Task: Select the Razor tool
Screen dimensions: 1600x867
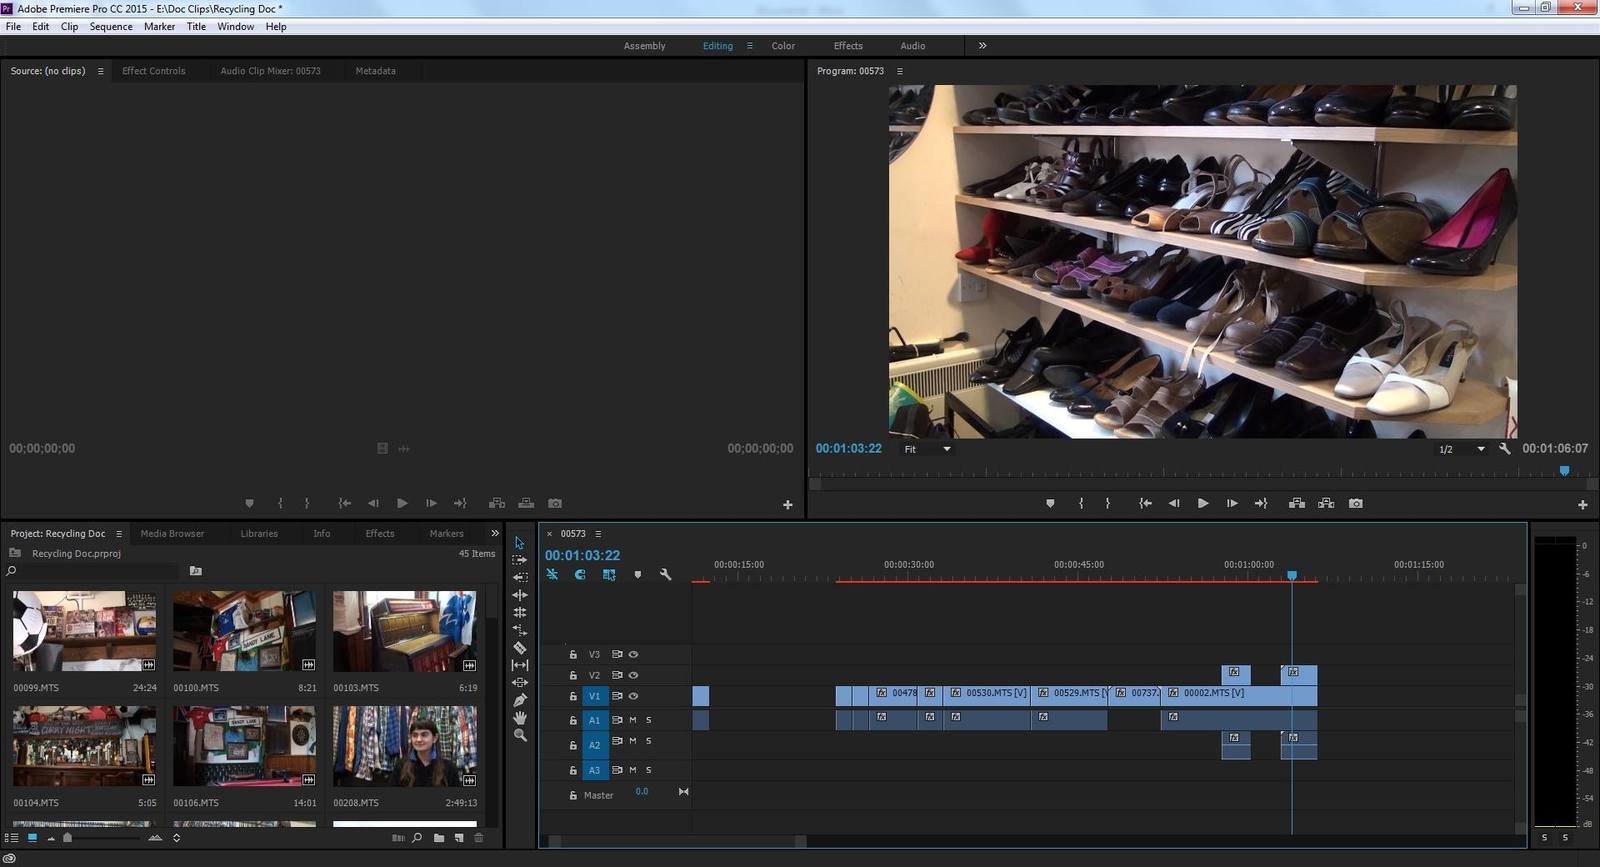Action: click(520, 648)
